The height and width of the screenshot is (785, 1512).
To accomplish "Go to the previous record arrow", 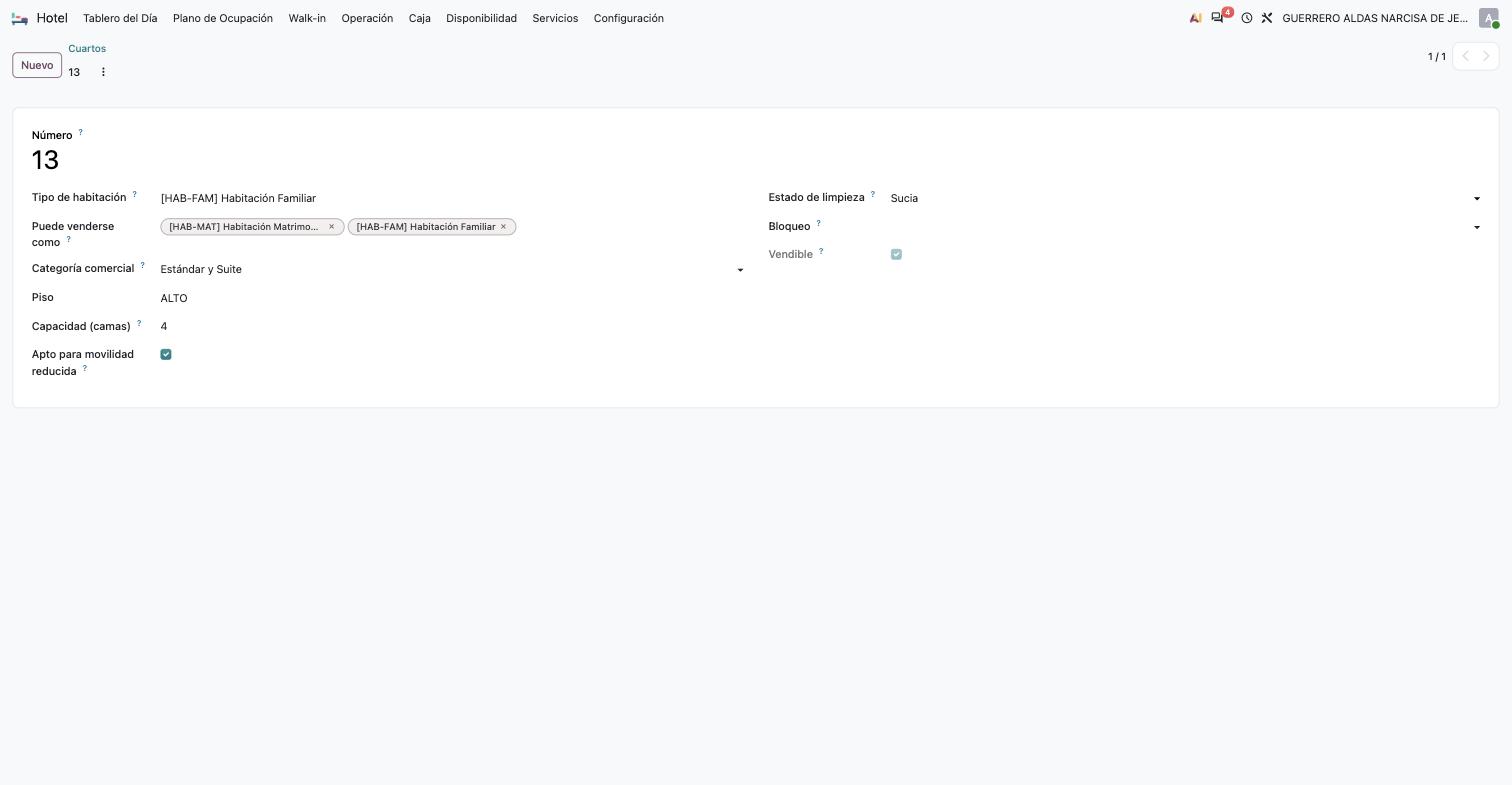I will pos(1465,56).
